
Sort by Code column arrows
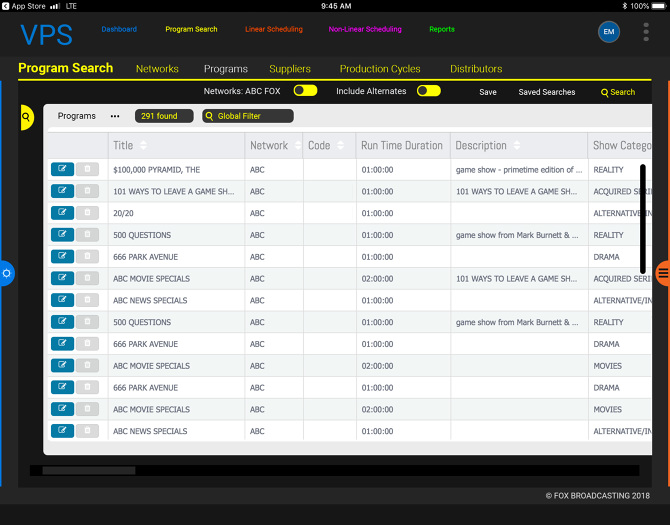coord(341,145)
